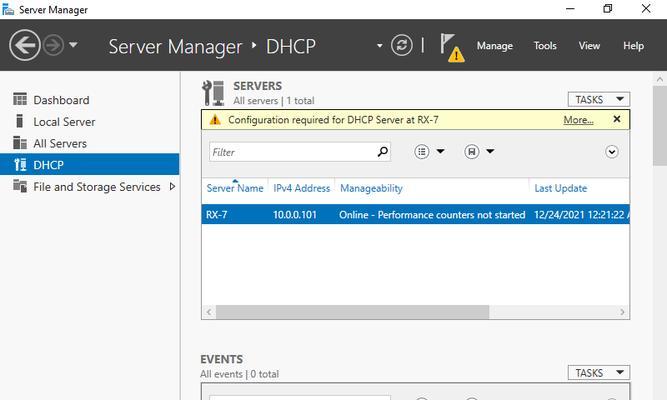This screenshot has width=667, height=400.
Task: Click the magnifier search icon in Filter
Action: click(x=382, y=151)
